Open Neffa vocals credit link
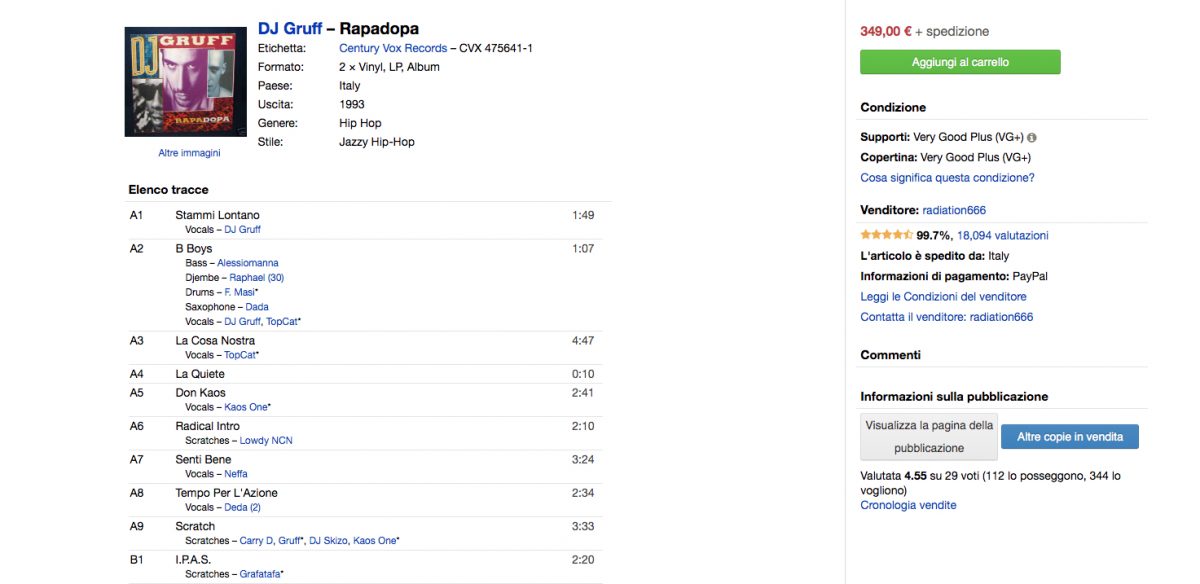 pyautogui.click(x=236, y=474)
